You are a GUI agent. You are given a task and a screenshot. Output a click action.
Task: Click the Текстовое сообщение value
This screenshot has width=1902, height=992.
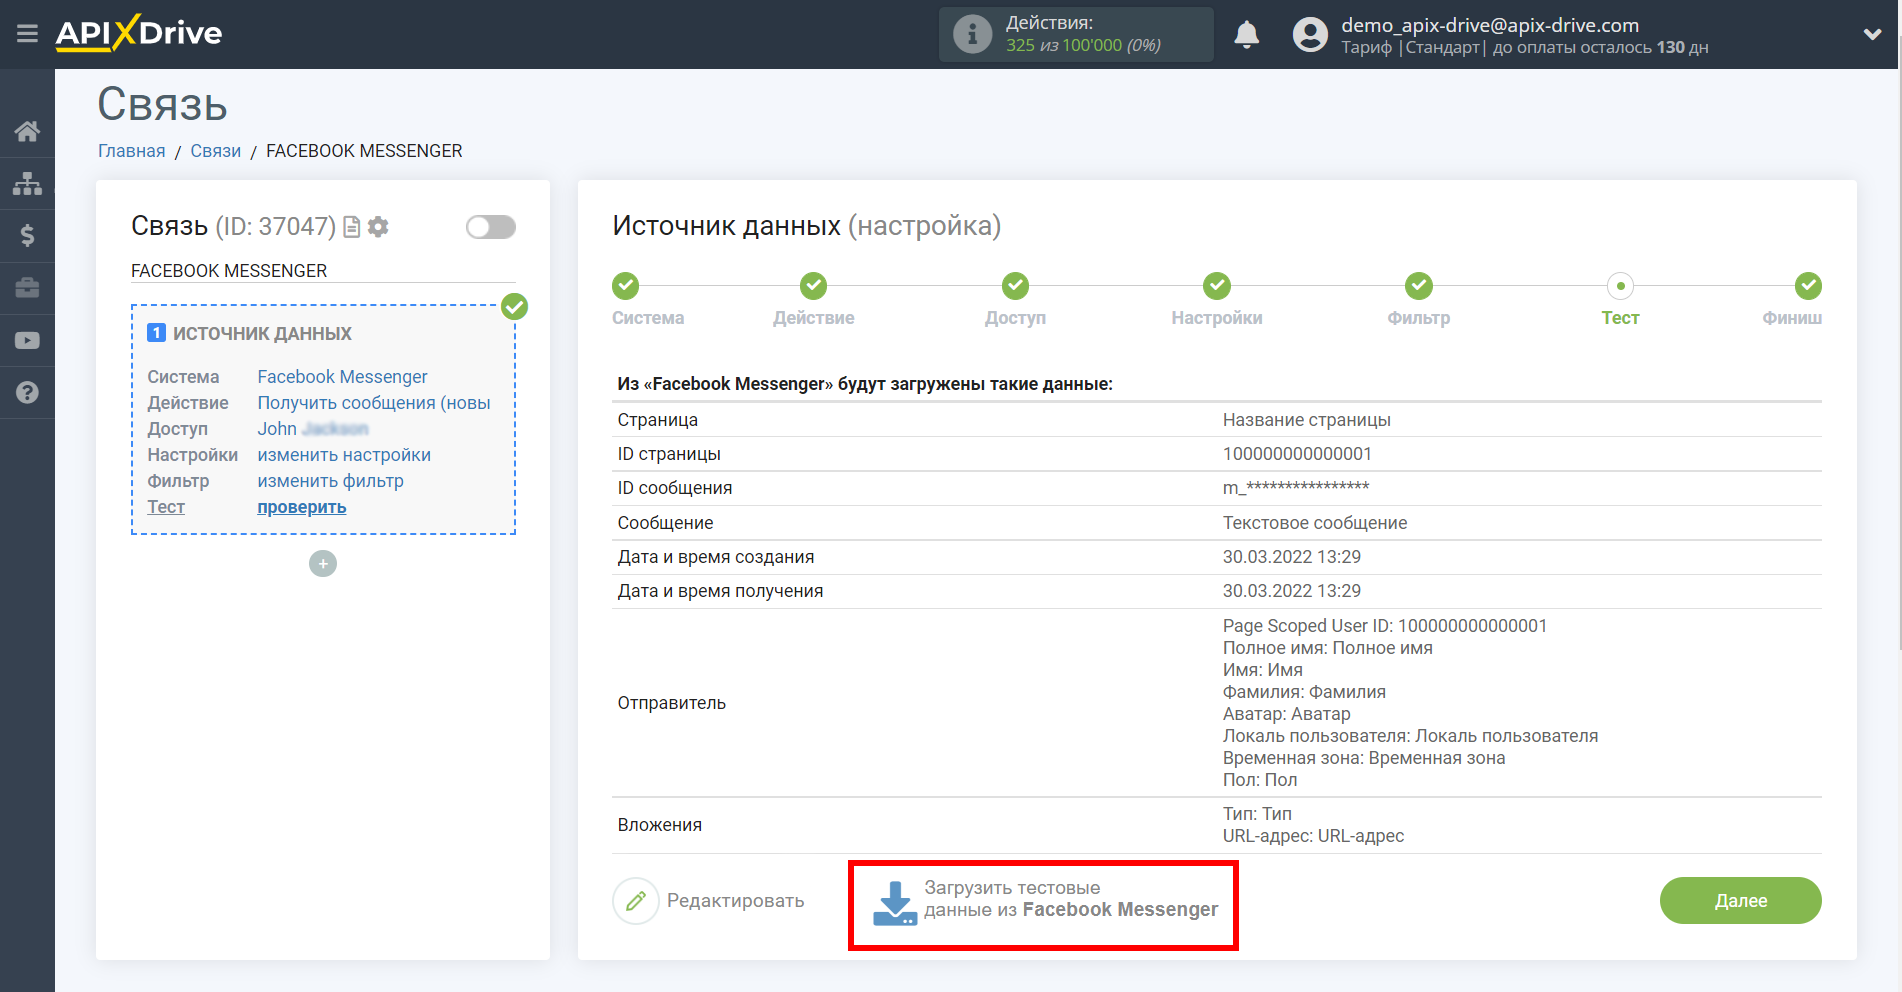click(1315, 523)
